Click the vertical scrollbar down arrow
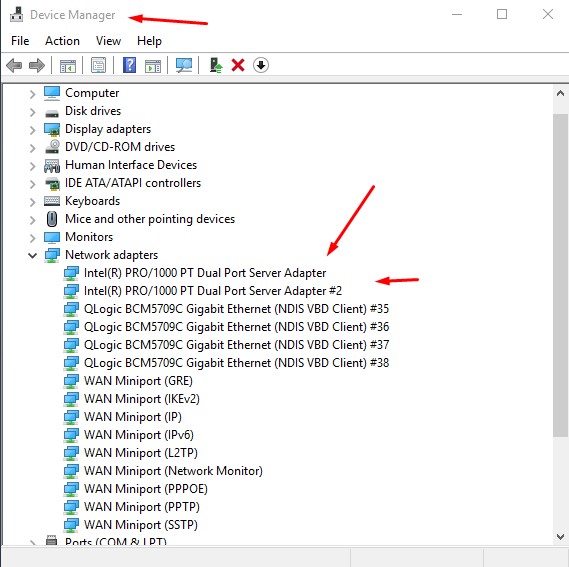The height and width of the screenshot is (567, 569). 560,536
